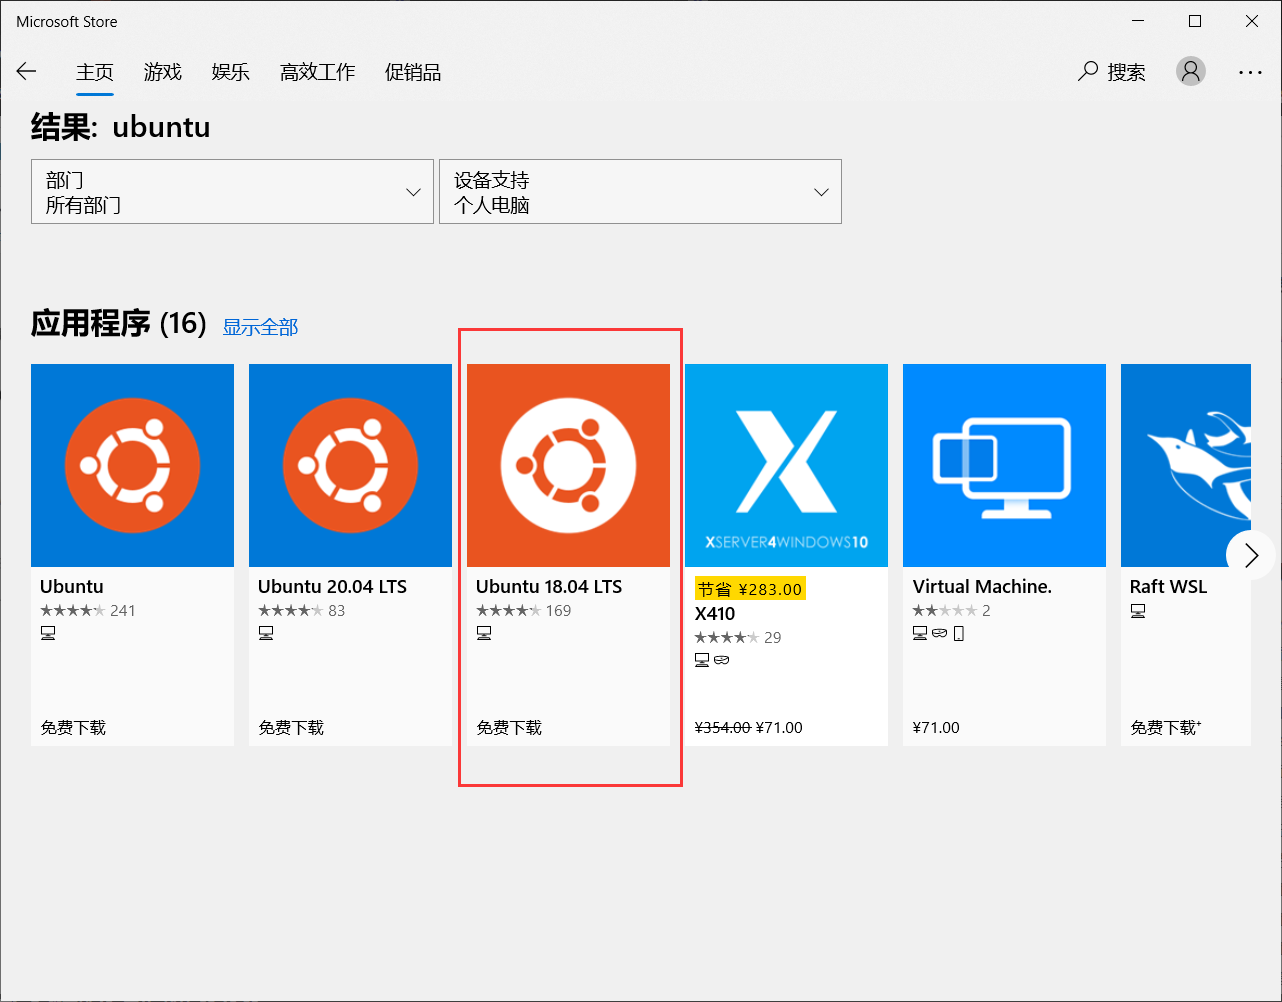The height and width of the screenshot is (1002, 1282).
Task: Open the 设备支持 (Device support) dropdown
Action: [x=640, y=191]
